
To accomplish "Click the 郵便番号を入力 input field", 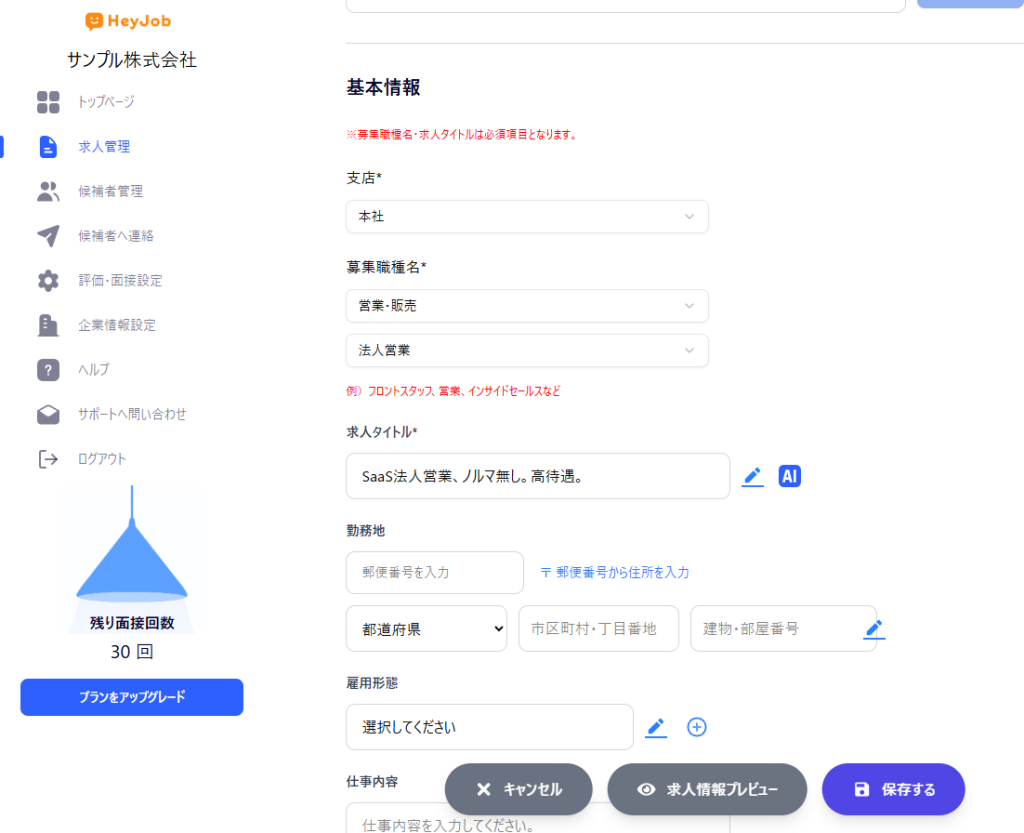I will point(434,573).
